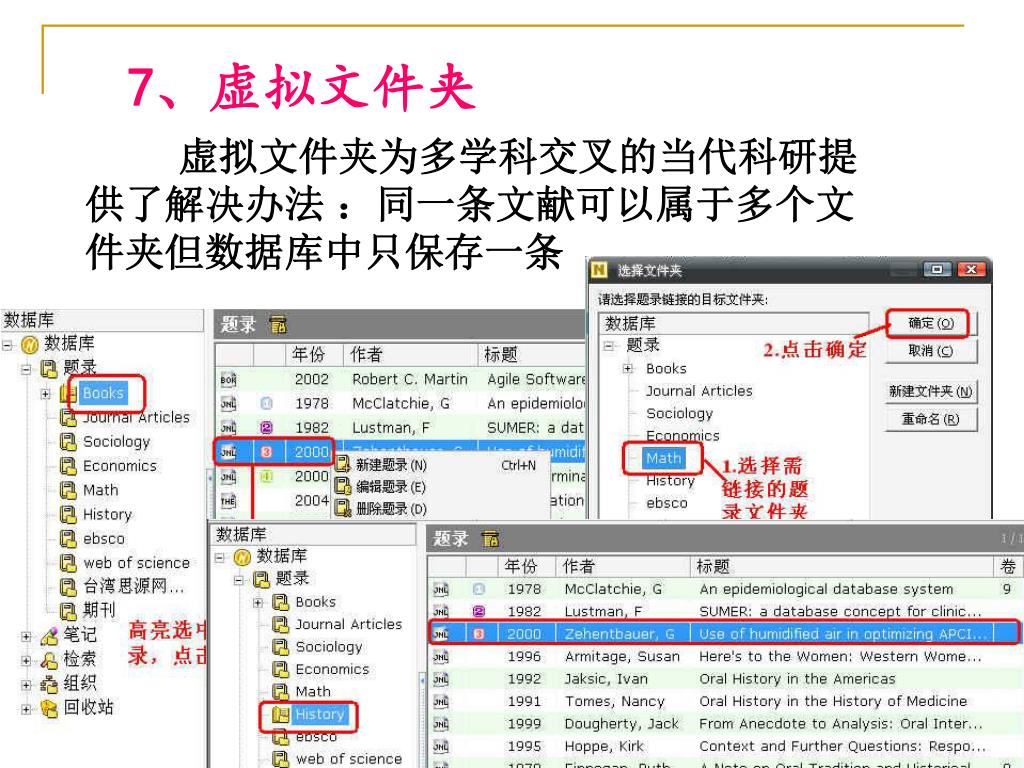Click 删除题录 menu icon

343,508
